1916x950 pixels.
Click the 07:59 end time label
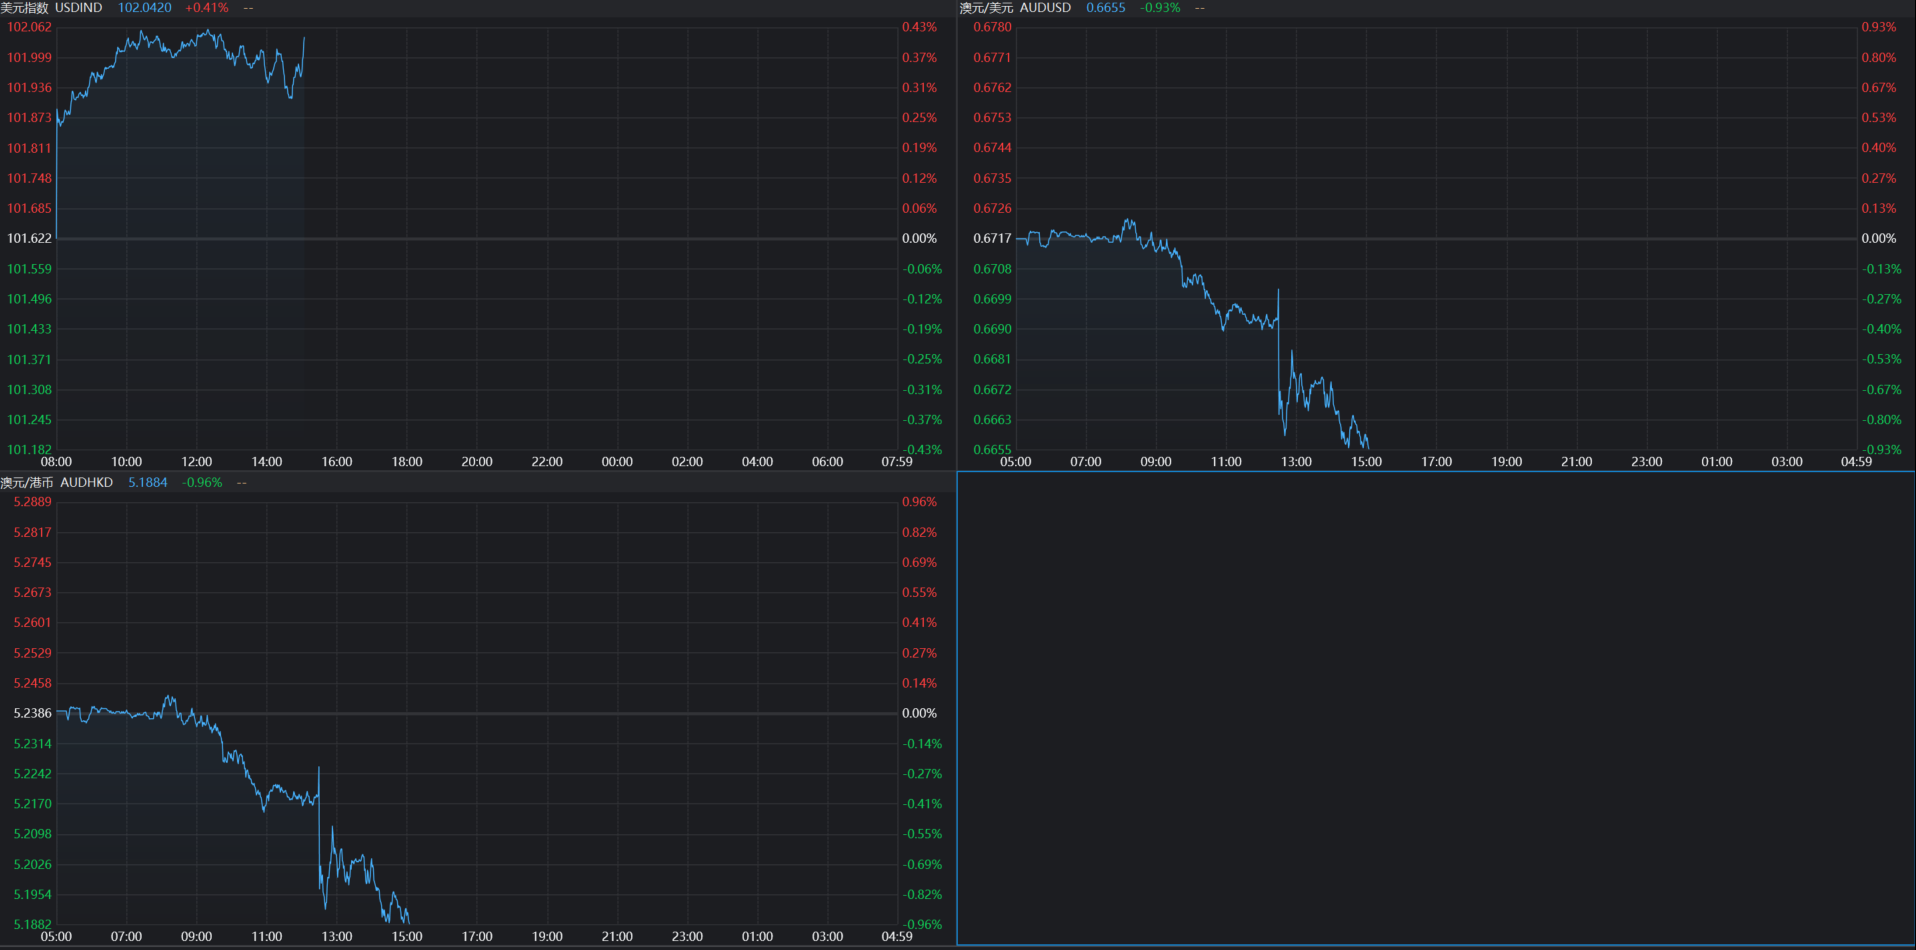(897, 462)
